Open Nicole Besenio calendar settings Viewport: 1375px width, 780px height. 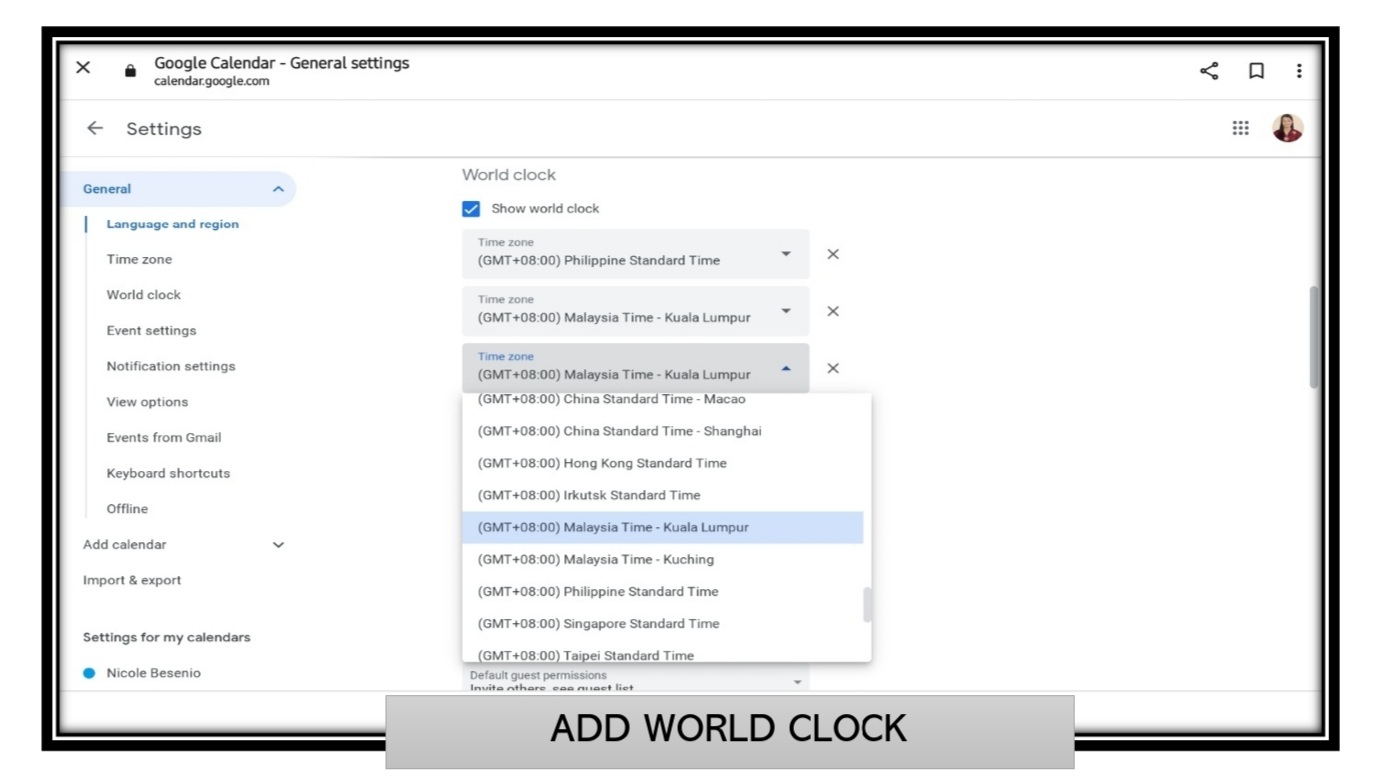click(x=153, y=673)
